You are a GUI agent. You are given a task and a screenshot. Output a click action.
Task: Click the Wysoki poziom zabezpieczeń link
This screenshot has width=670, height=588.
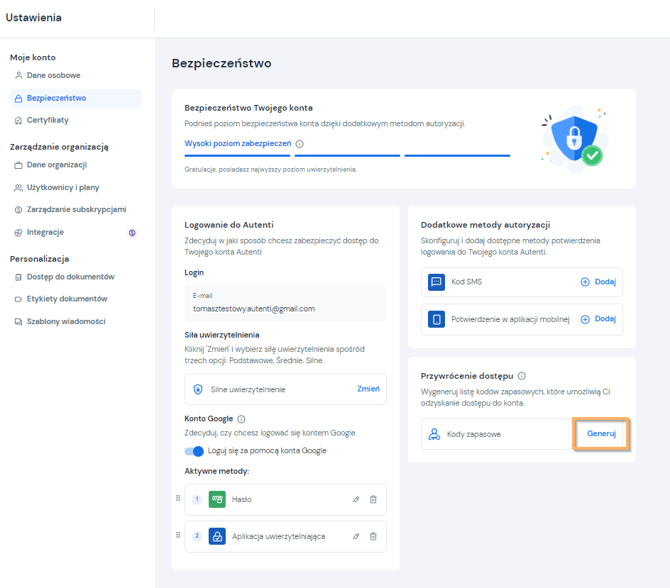click(x=238, y=144)
